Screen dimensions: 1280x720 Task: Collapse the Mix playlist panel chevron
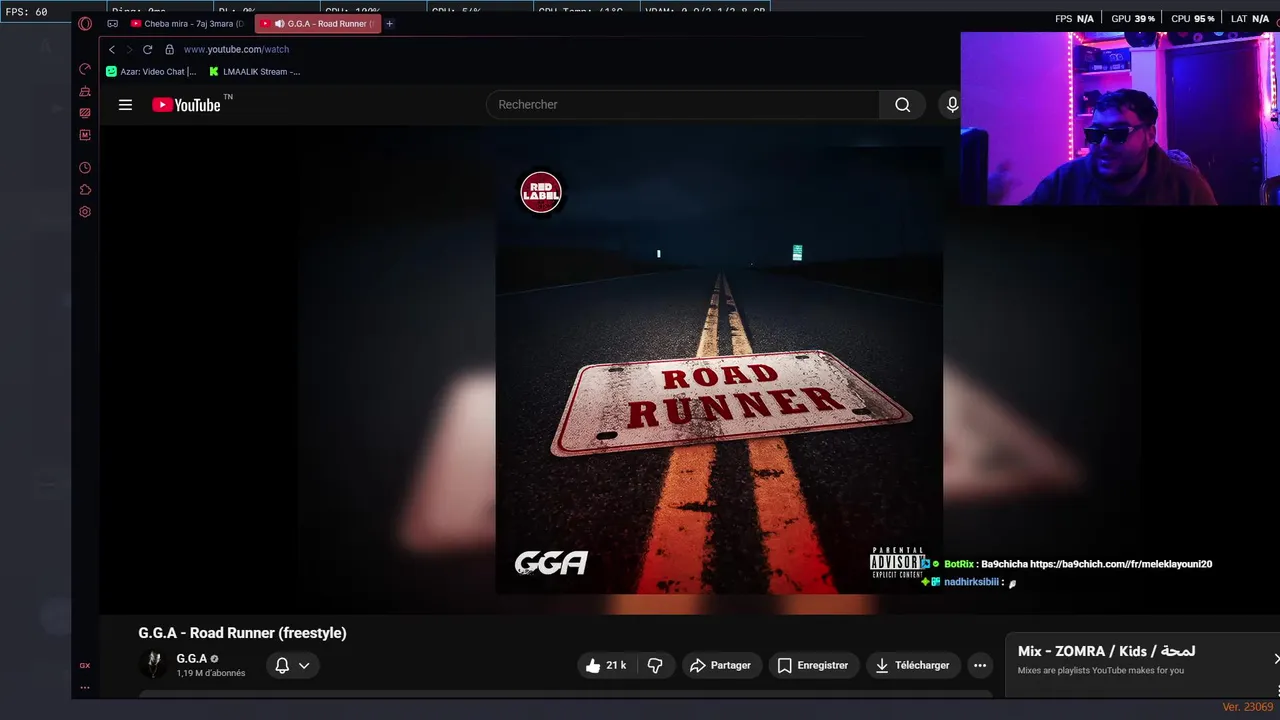(1276, 658)
